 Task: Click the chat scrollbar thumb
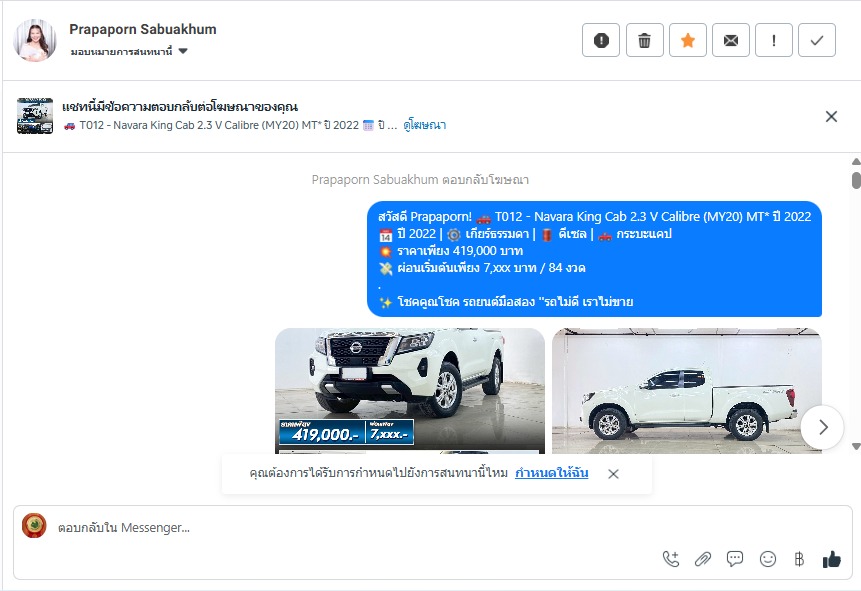pos(856,180)
